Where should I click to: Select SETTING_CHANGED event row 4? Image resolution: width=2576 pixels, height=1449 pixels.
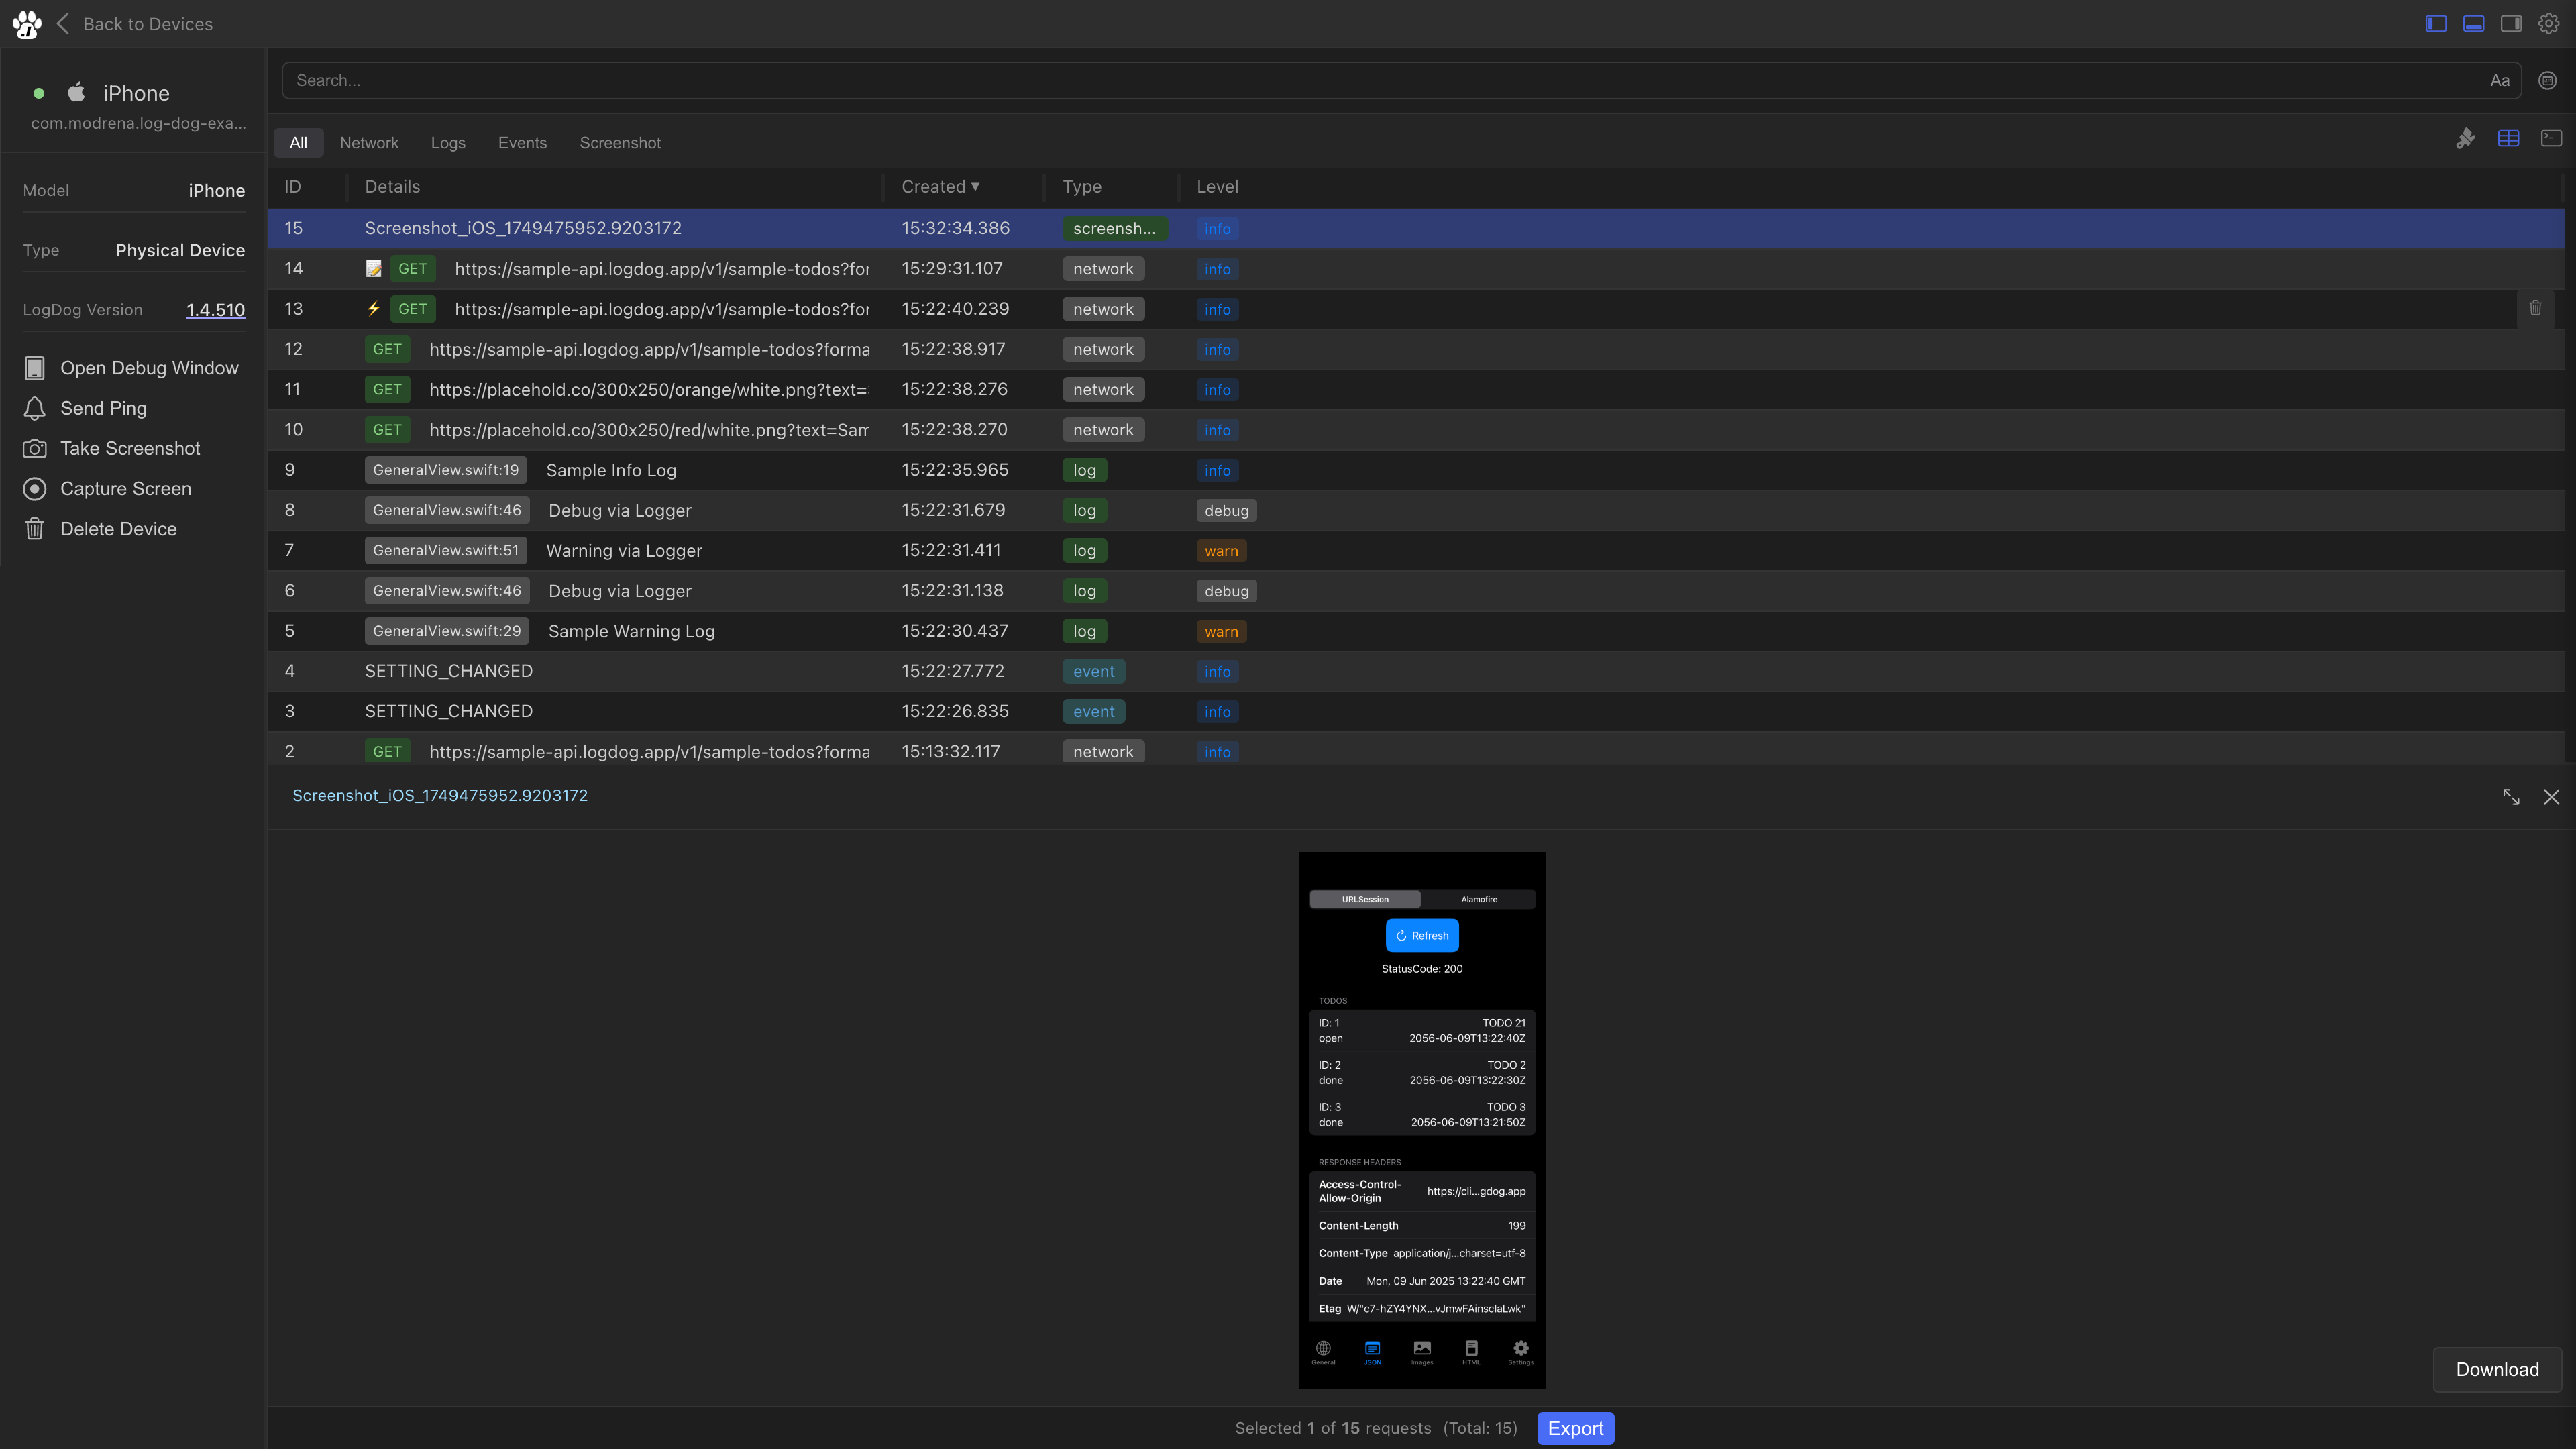click(x=1416, y=671)
